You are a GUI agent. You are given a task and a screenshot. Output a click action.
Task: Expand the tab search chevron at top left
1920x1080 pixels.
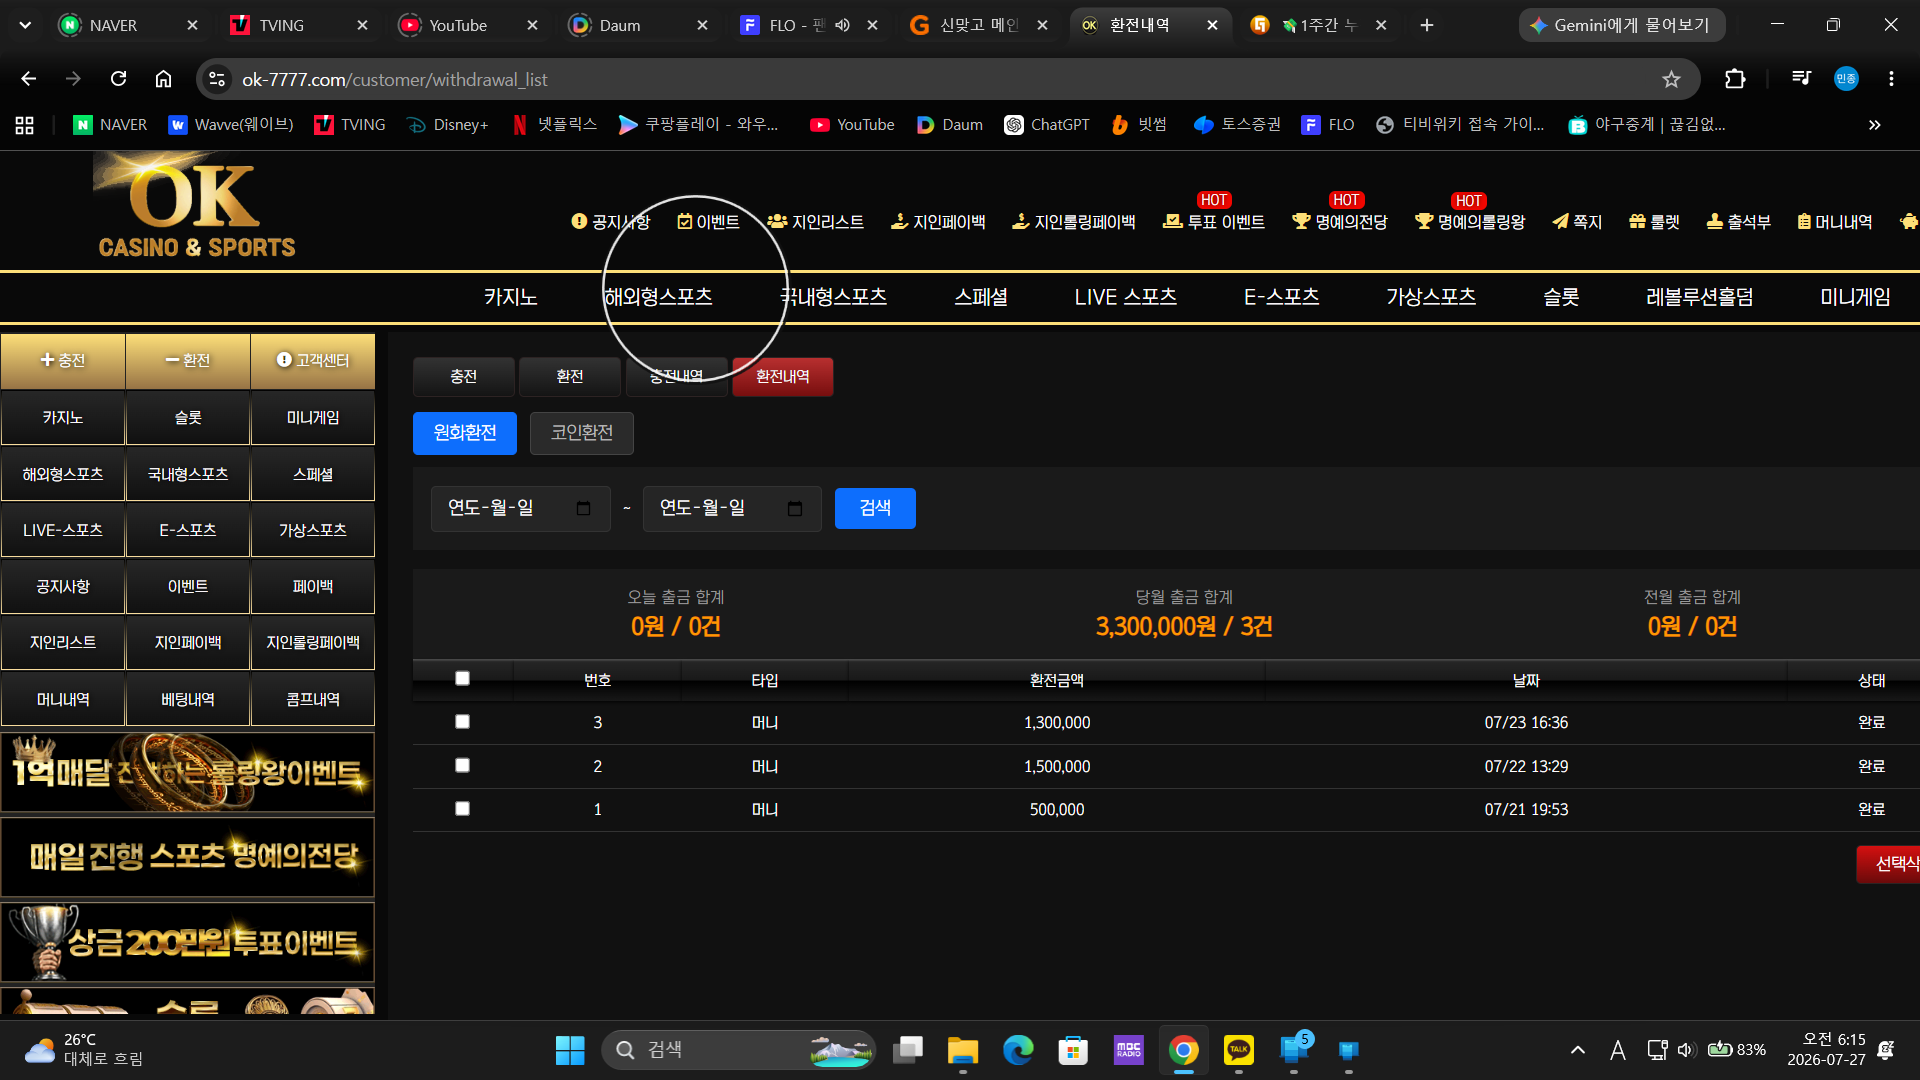[x=25, y=25]
